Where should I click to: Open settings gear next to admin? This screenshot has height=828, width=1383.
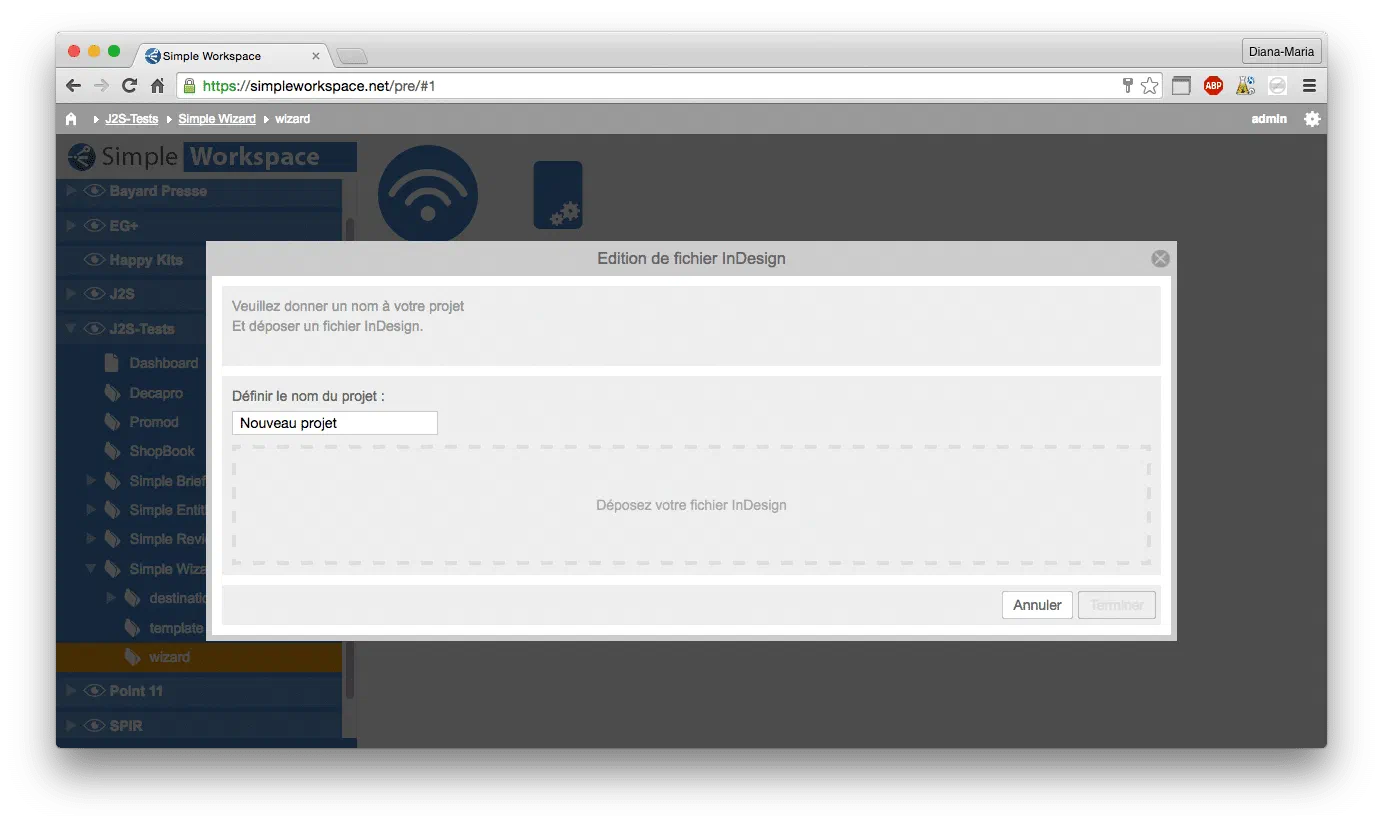[x=1312, y=119]
